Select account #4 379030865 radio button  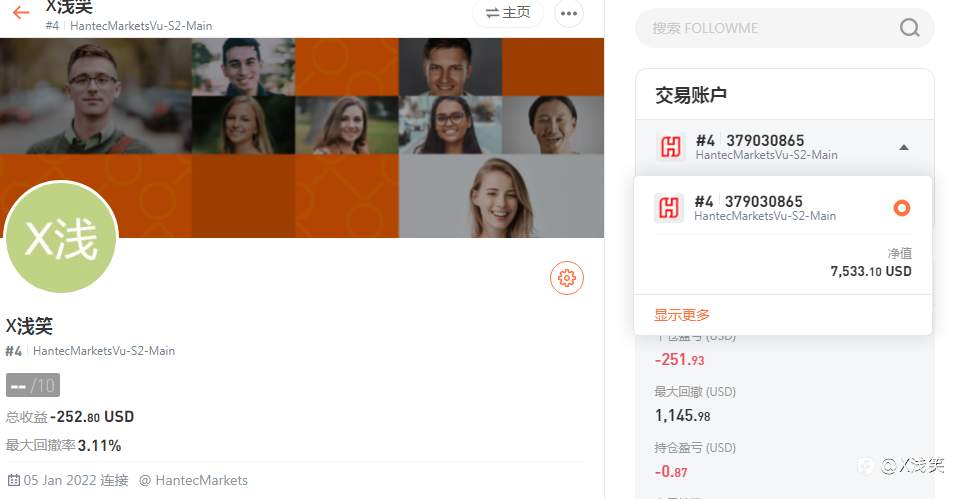901,208
